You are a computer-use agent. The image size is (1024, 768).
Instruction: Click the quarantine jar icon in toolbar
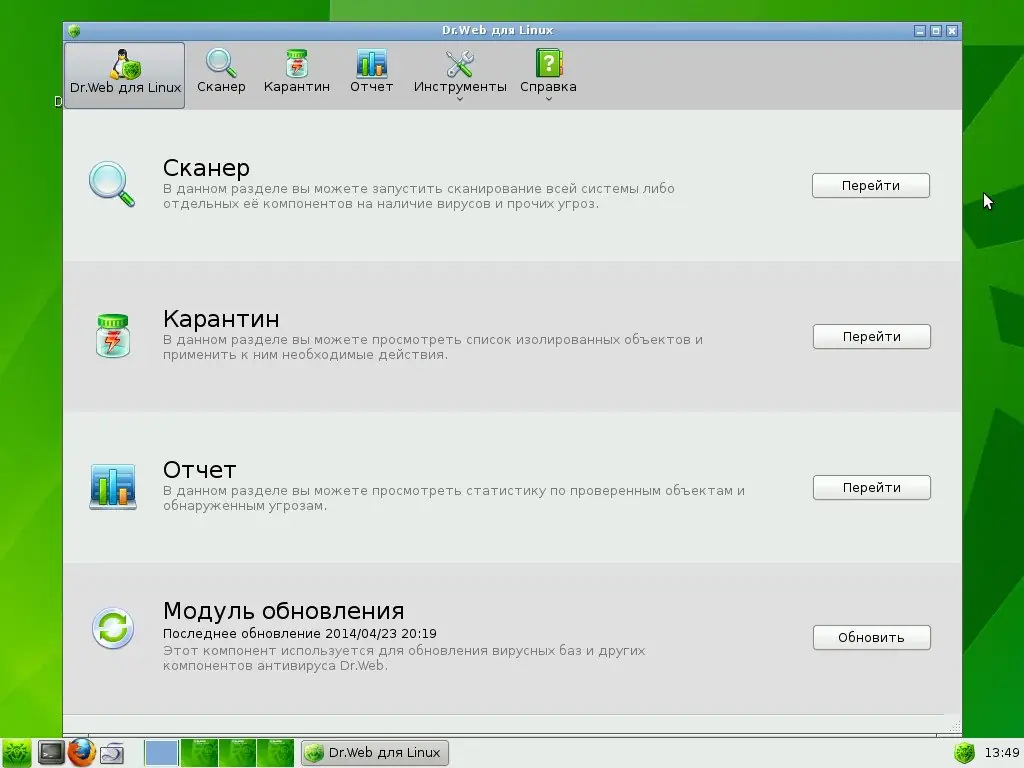click(296, 63)
